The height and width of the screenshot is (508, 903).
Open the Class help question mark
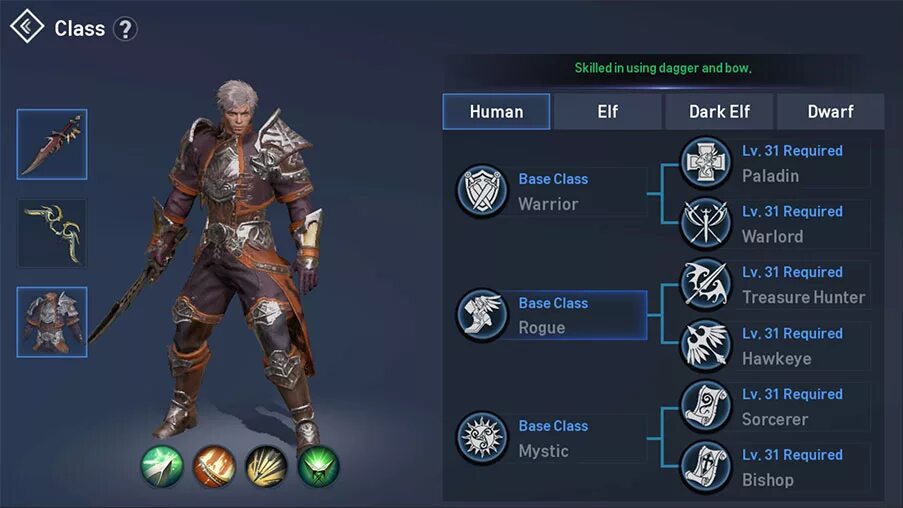pos(125,29)
